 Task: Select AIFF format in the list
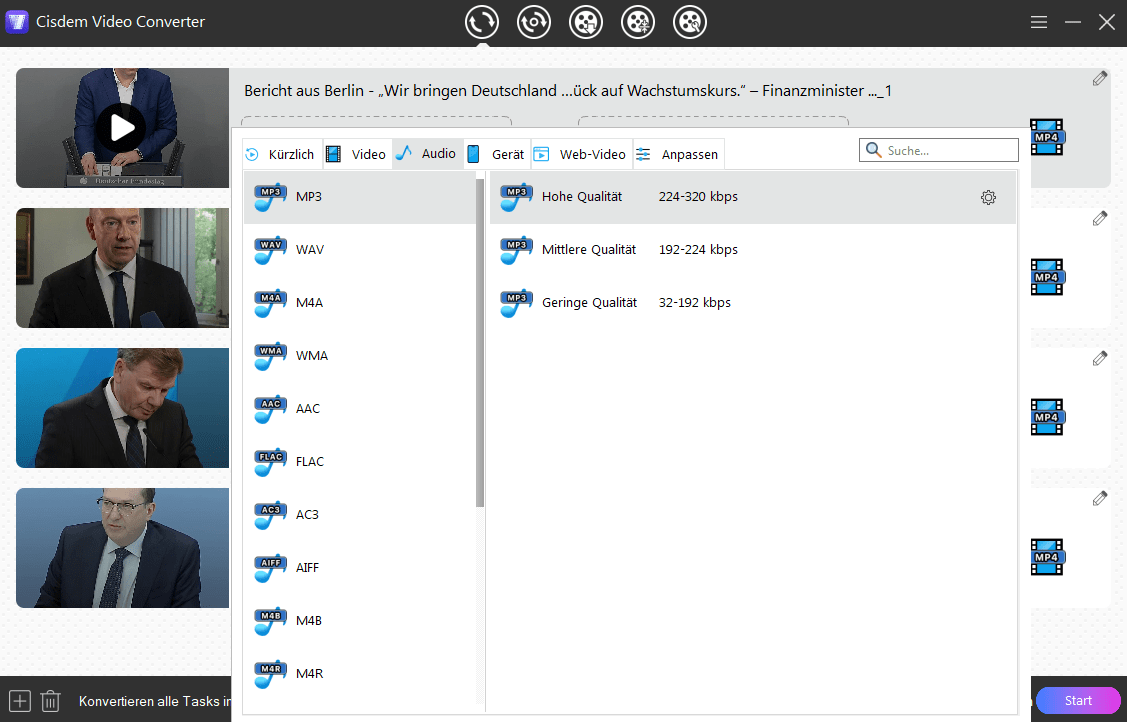[x=359, y=568]
